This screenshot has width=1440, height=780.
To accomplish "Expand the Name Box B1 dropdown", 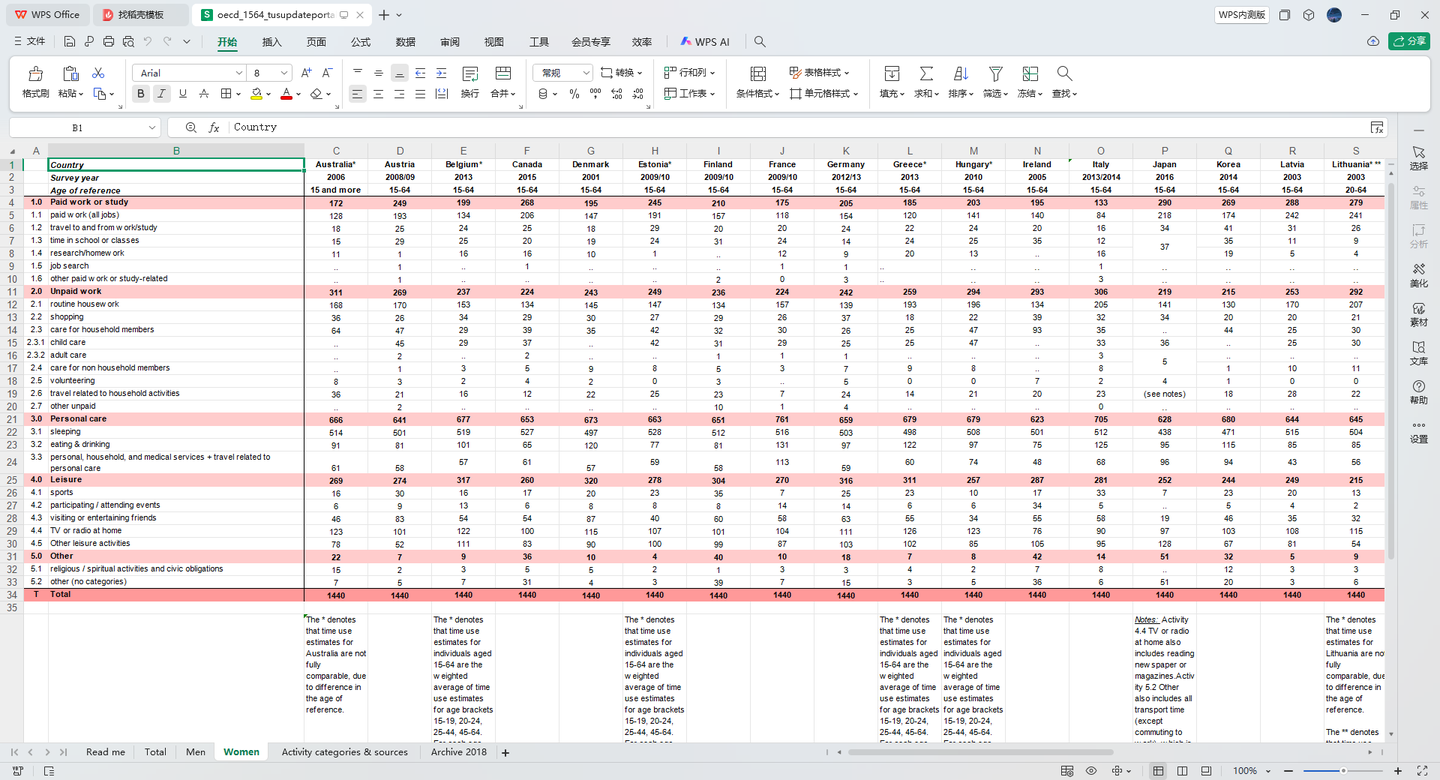I will [x=152, y=128].
